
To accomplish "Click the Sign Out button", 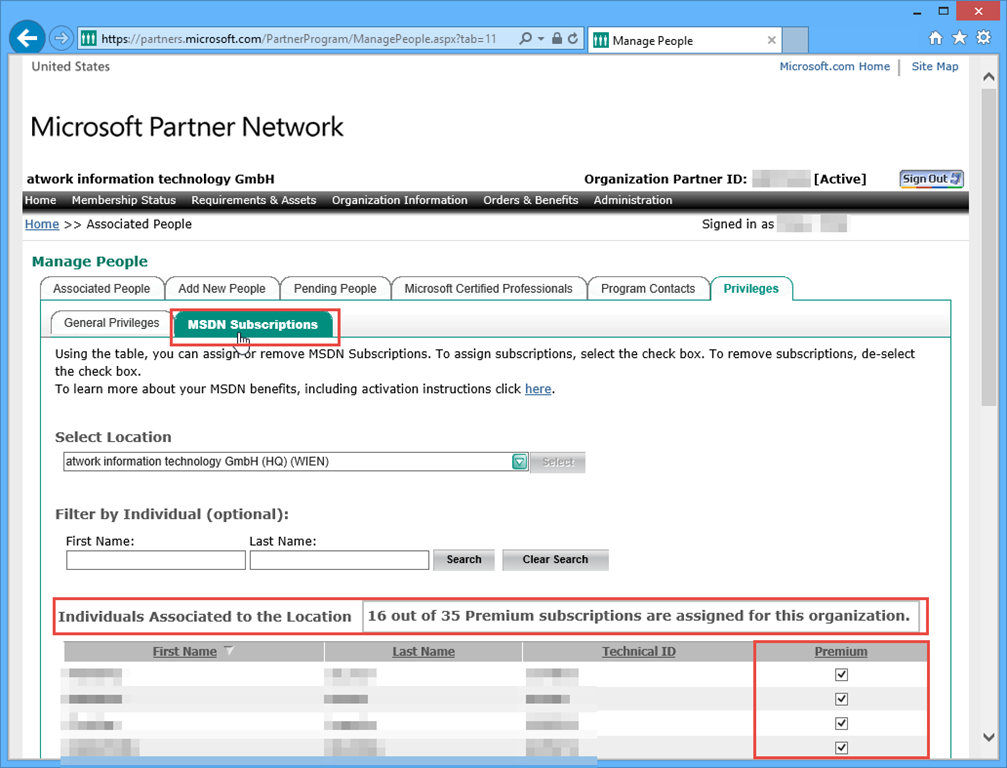I will (931, 179).
